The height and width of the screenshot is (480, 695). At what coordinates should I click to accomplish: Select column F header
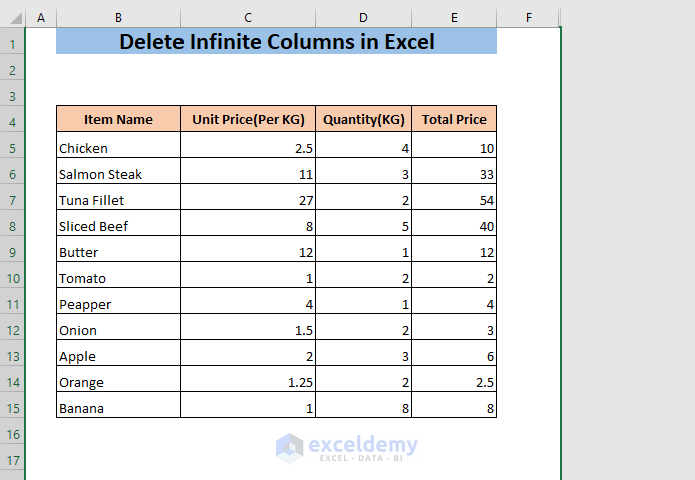[528, 18]
